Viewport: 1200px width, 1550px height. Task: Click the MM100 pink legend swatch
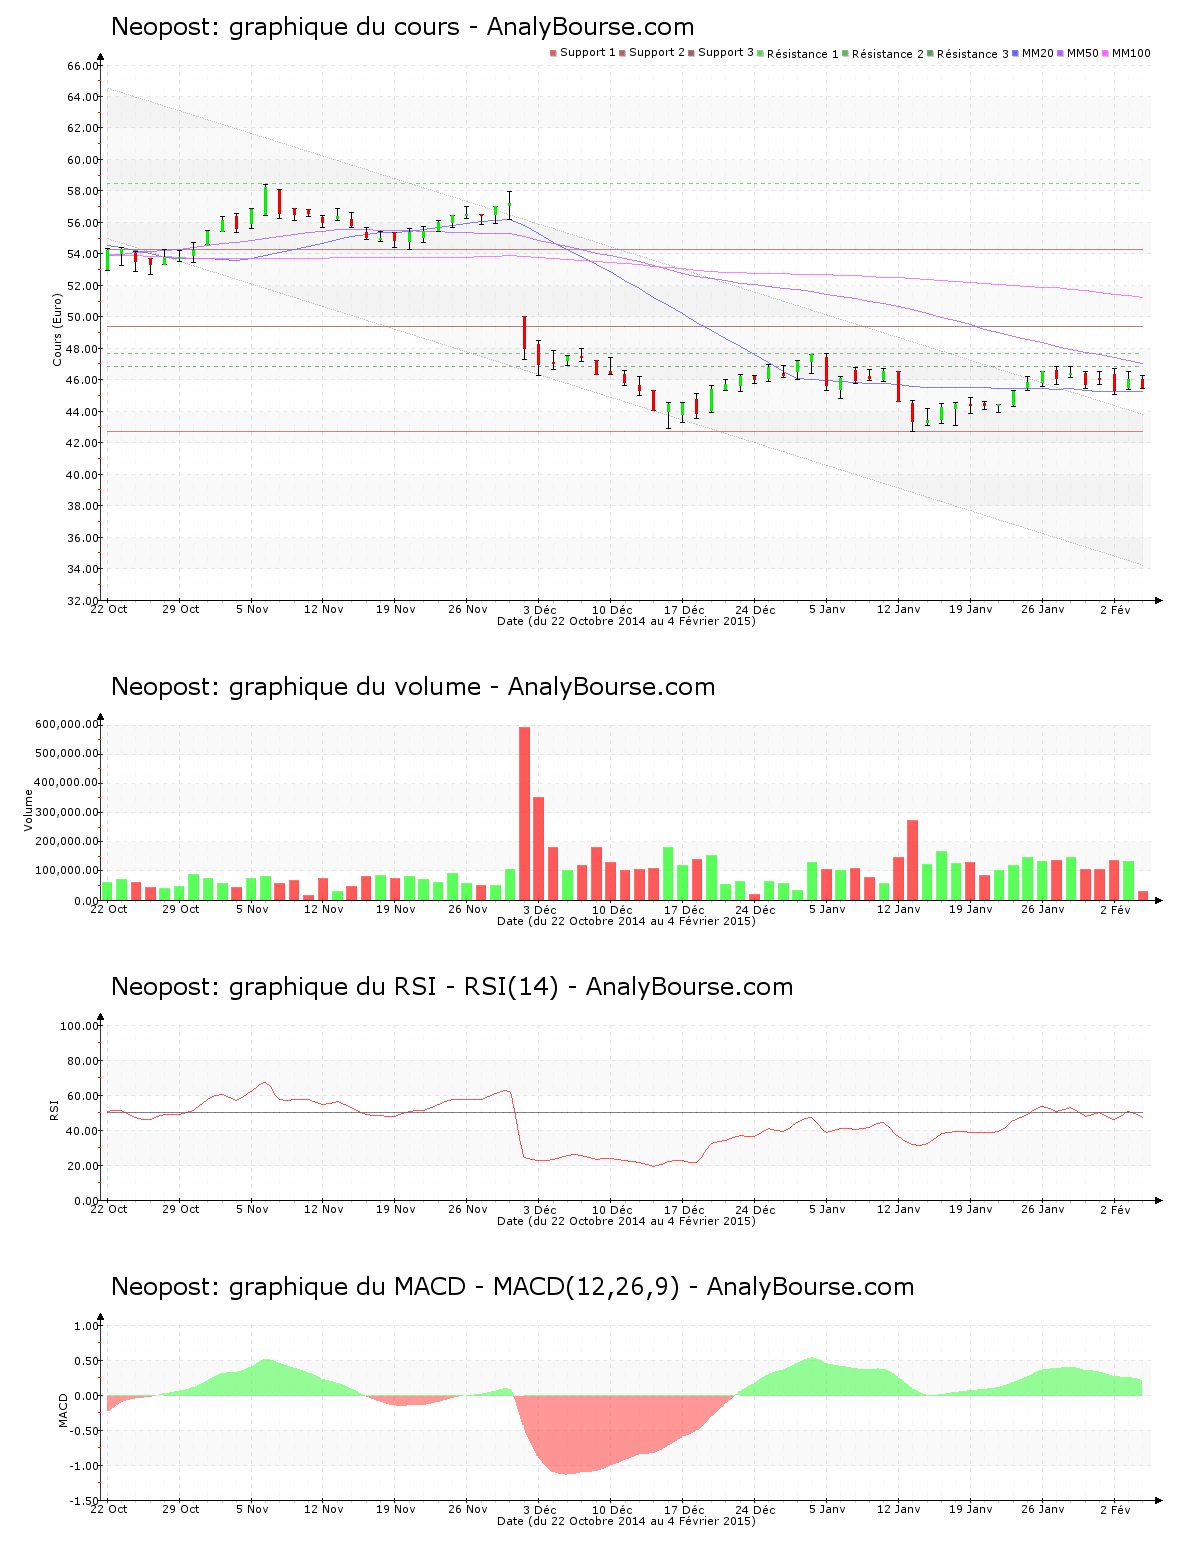[x=1106, y=53]
